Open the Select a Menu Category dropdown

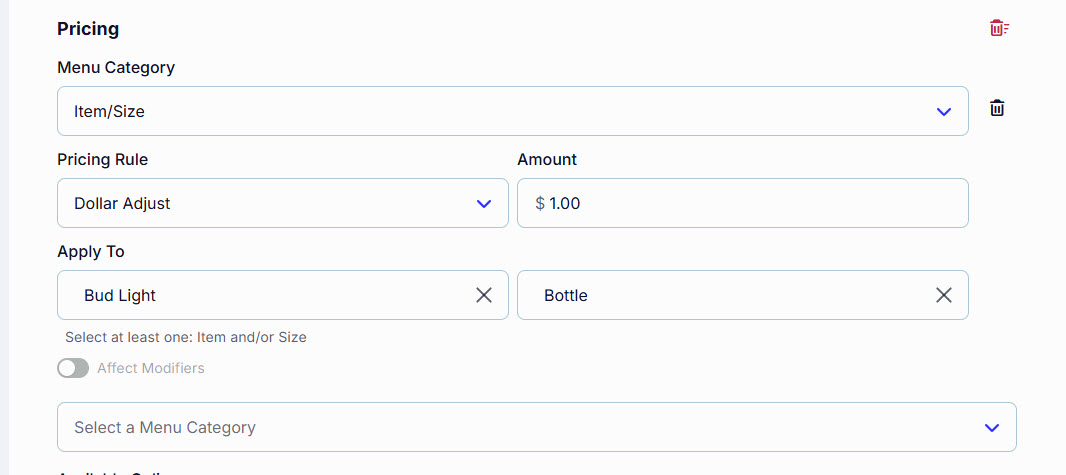click(536, 427)
